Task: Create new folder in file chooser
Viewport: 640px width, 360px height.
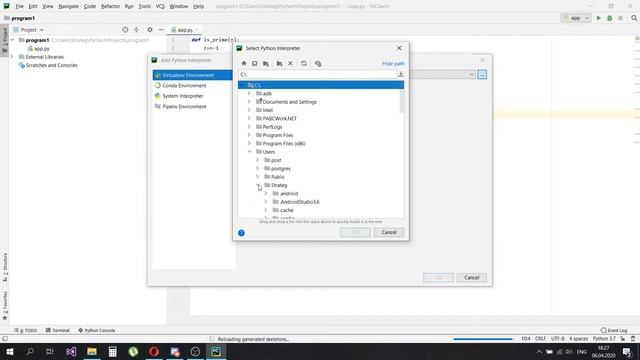Action: coord(279,64)
